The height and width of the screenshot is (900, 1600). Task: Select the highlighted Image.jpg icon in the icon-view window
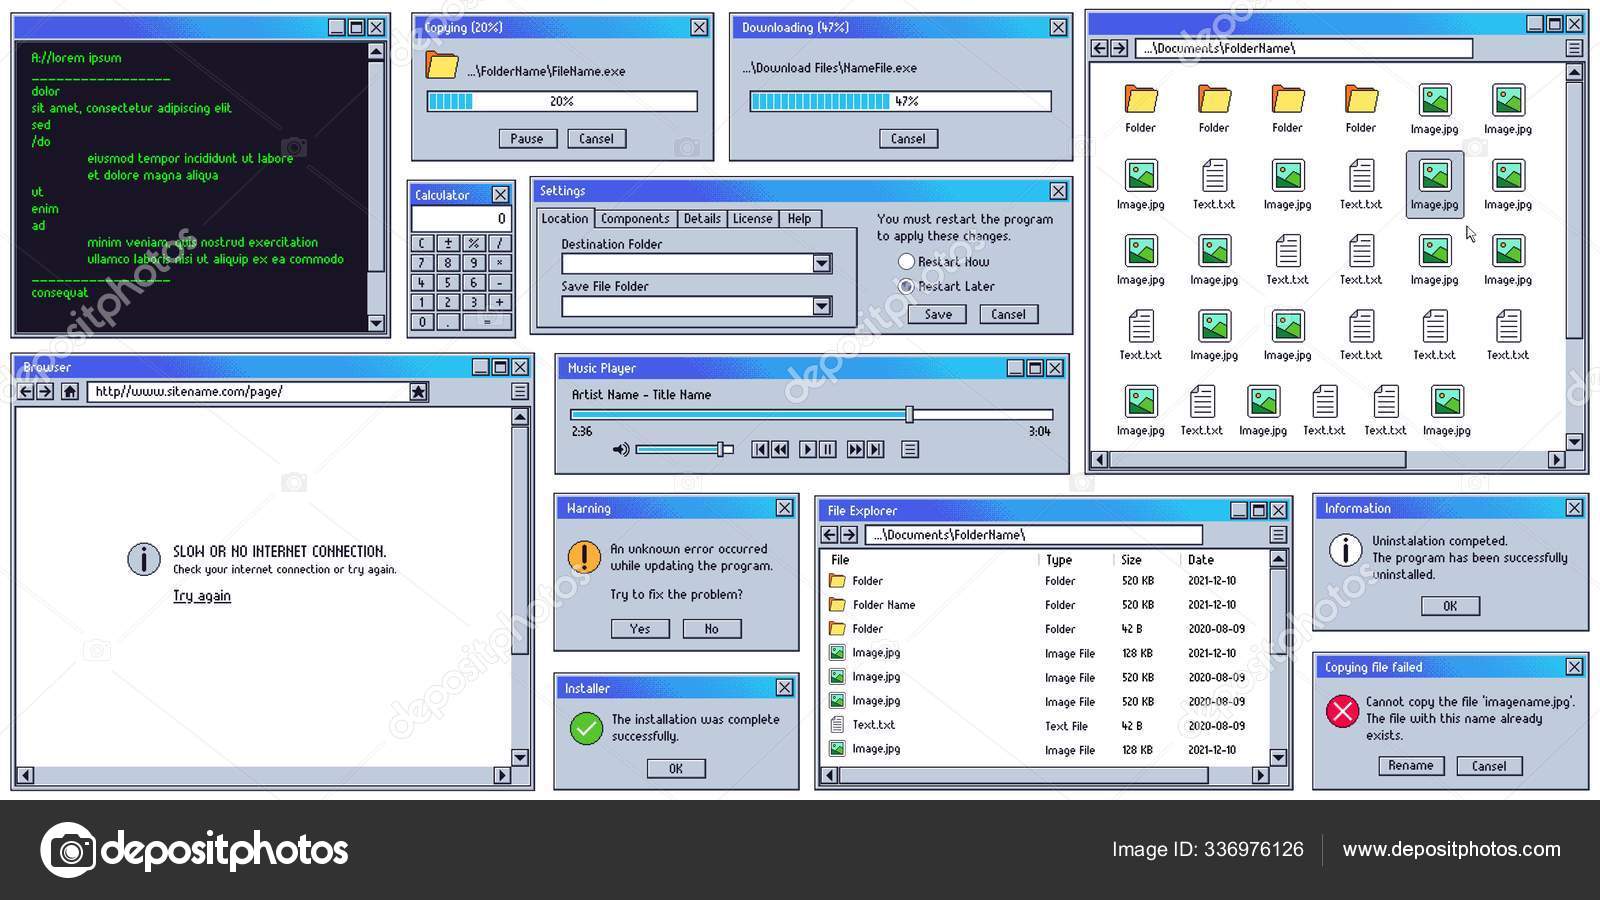(x=1434, y=184)
